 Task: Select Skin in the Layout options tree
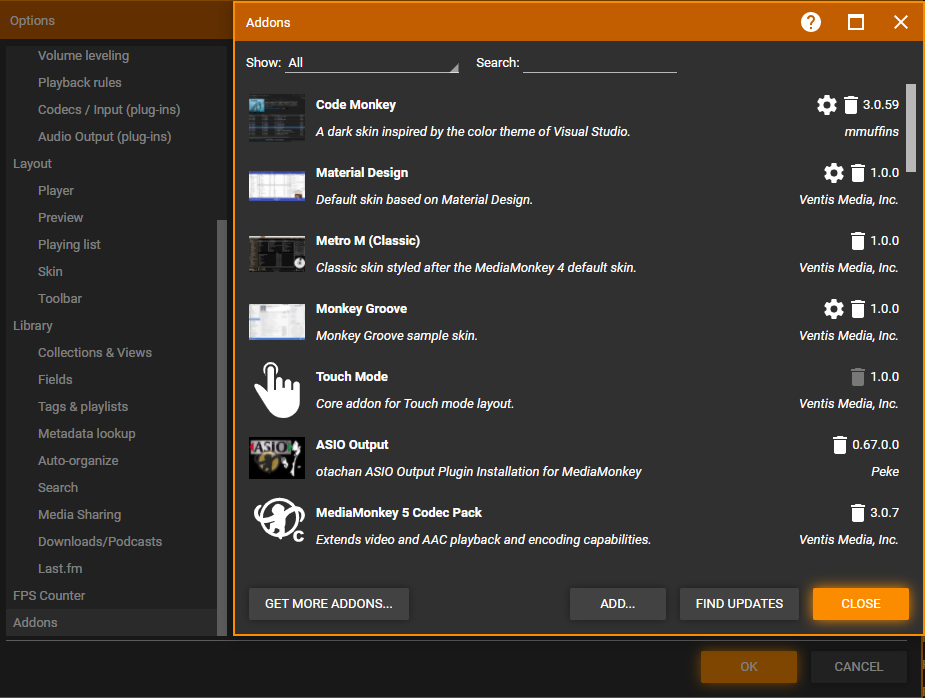50,271
